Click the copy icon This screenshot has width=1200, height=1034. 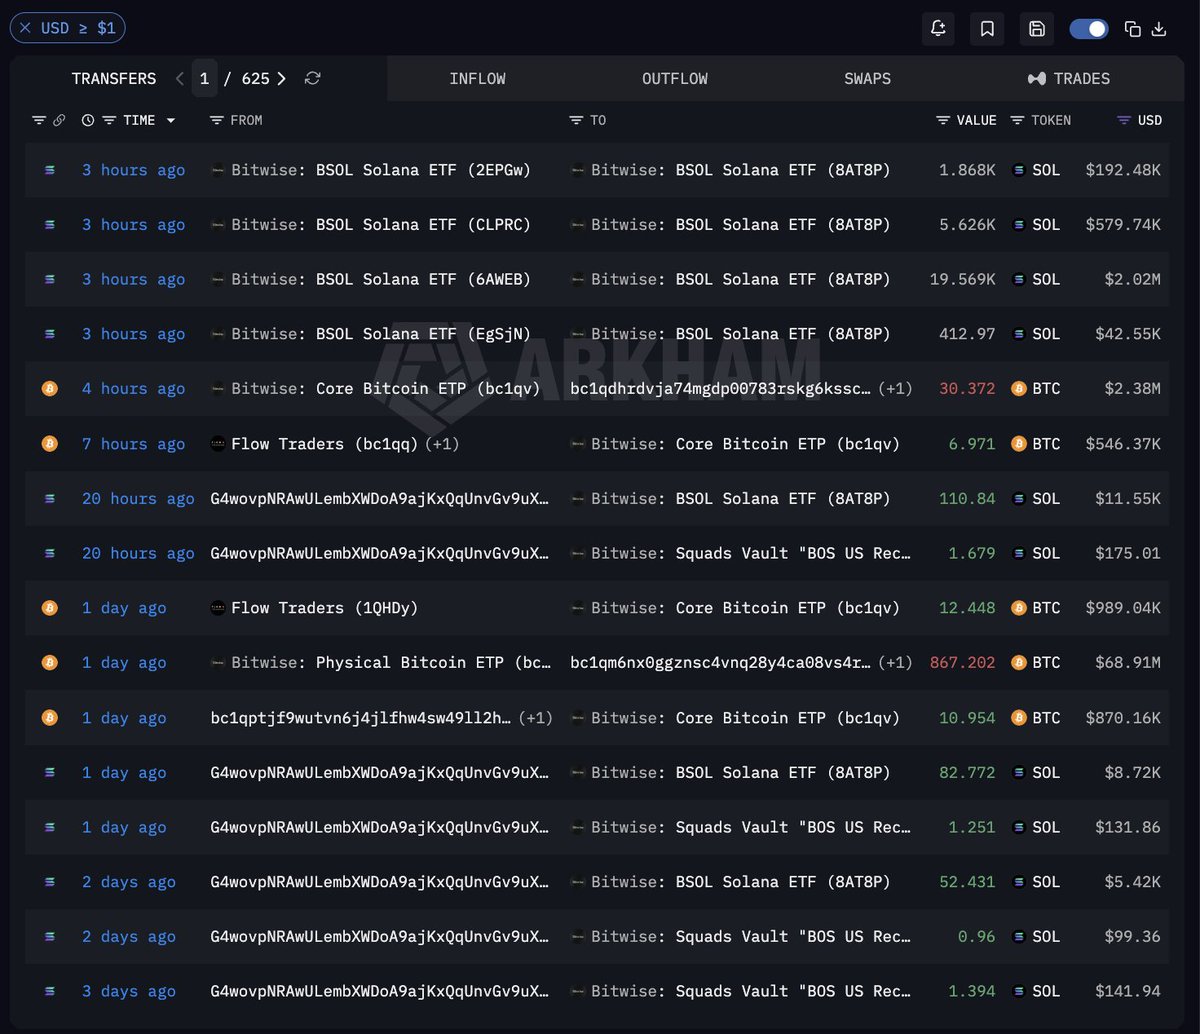click(1133, 29)
